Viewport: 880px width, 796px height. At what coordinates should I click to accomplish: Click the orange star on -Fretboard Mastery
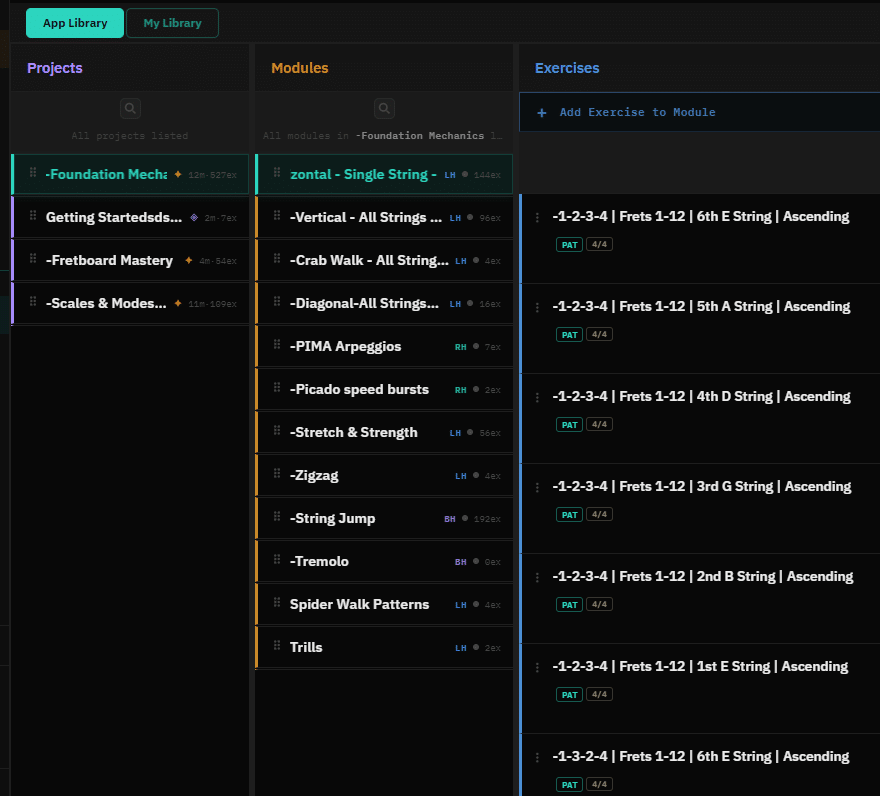click(189, 260)
